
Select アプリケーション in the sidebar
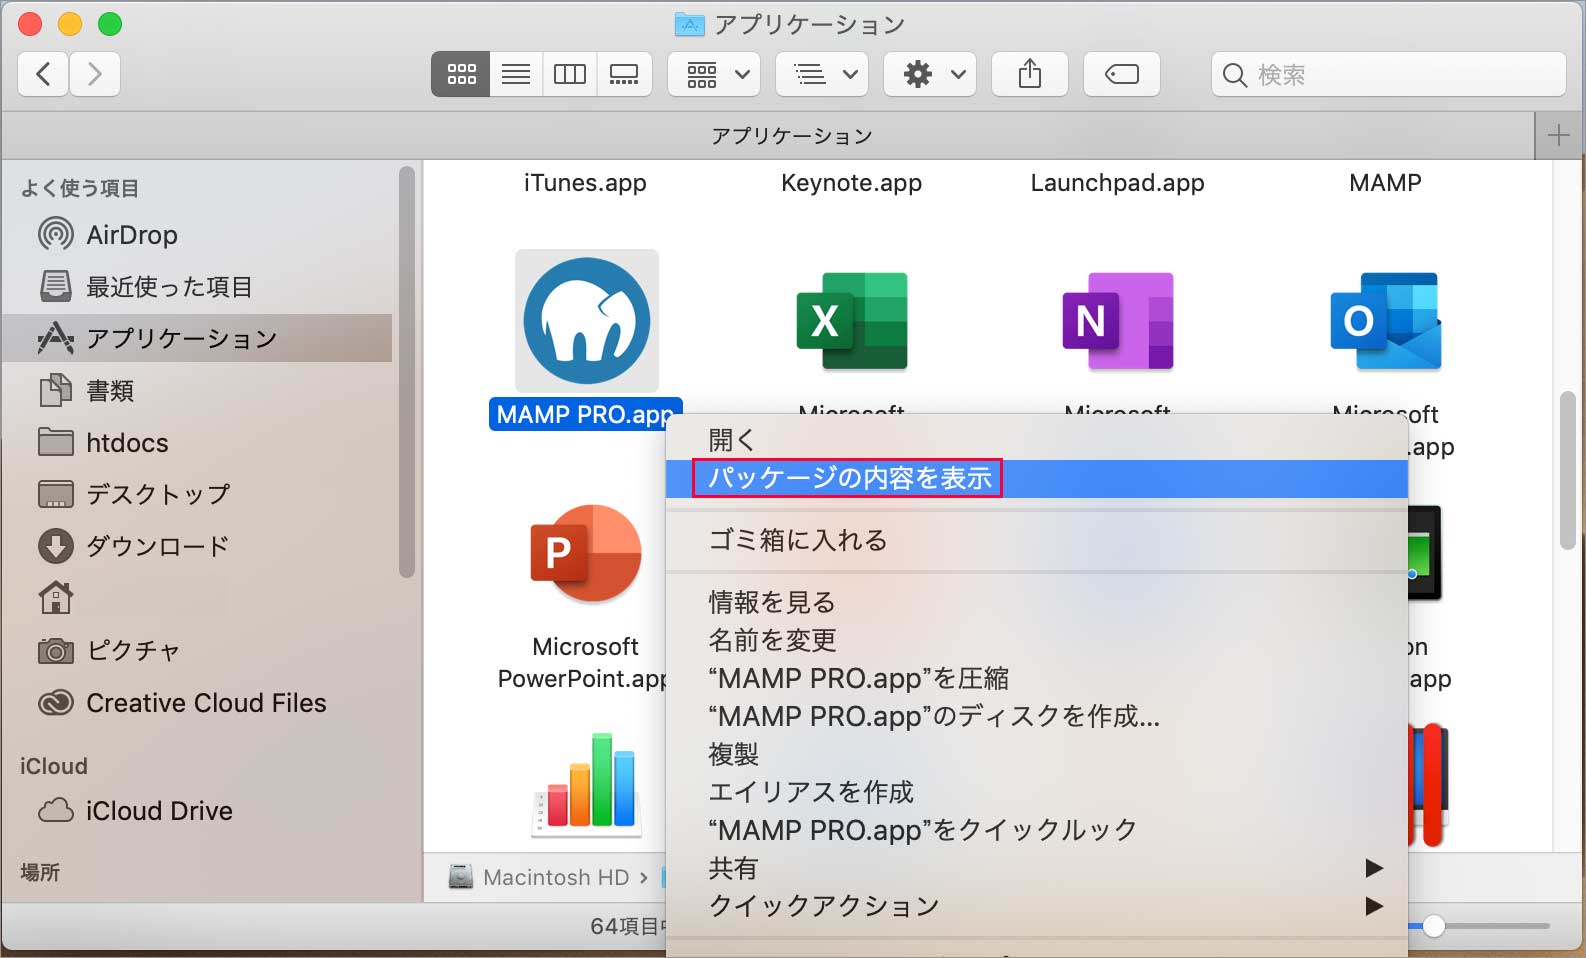198,338
